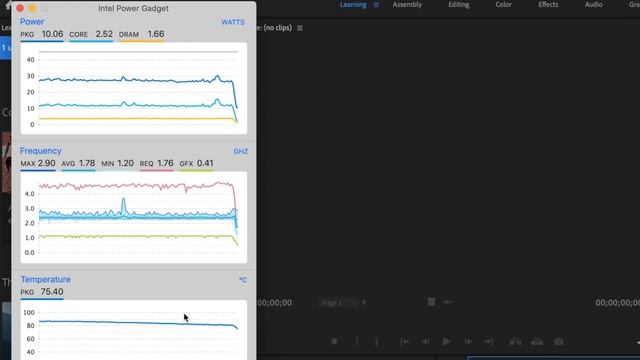This screenshot has height=360, width=640.
Task: Click the PKG power value 10.06
Action: (x=53, y=34)
